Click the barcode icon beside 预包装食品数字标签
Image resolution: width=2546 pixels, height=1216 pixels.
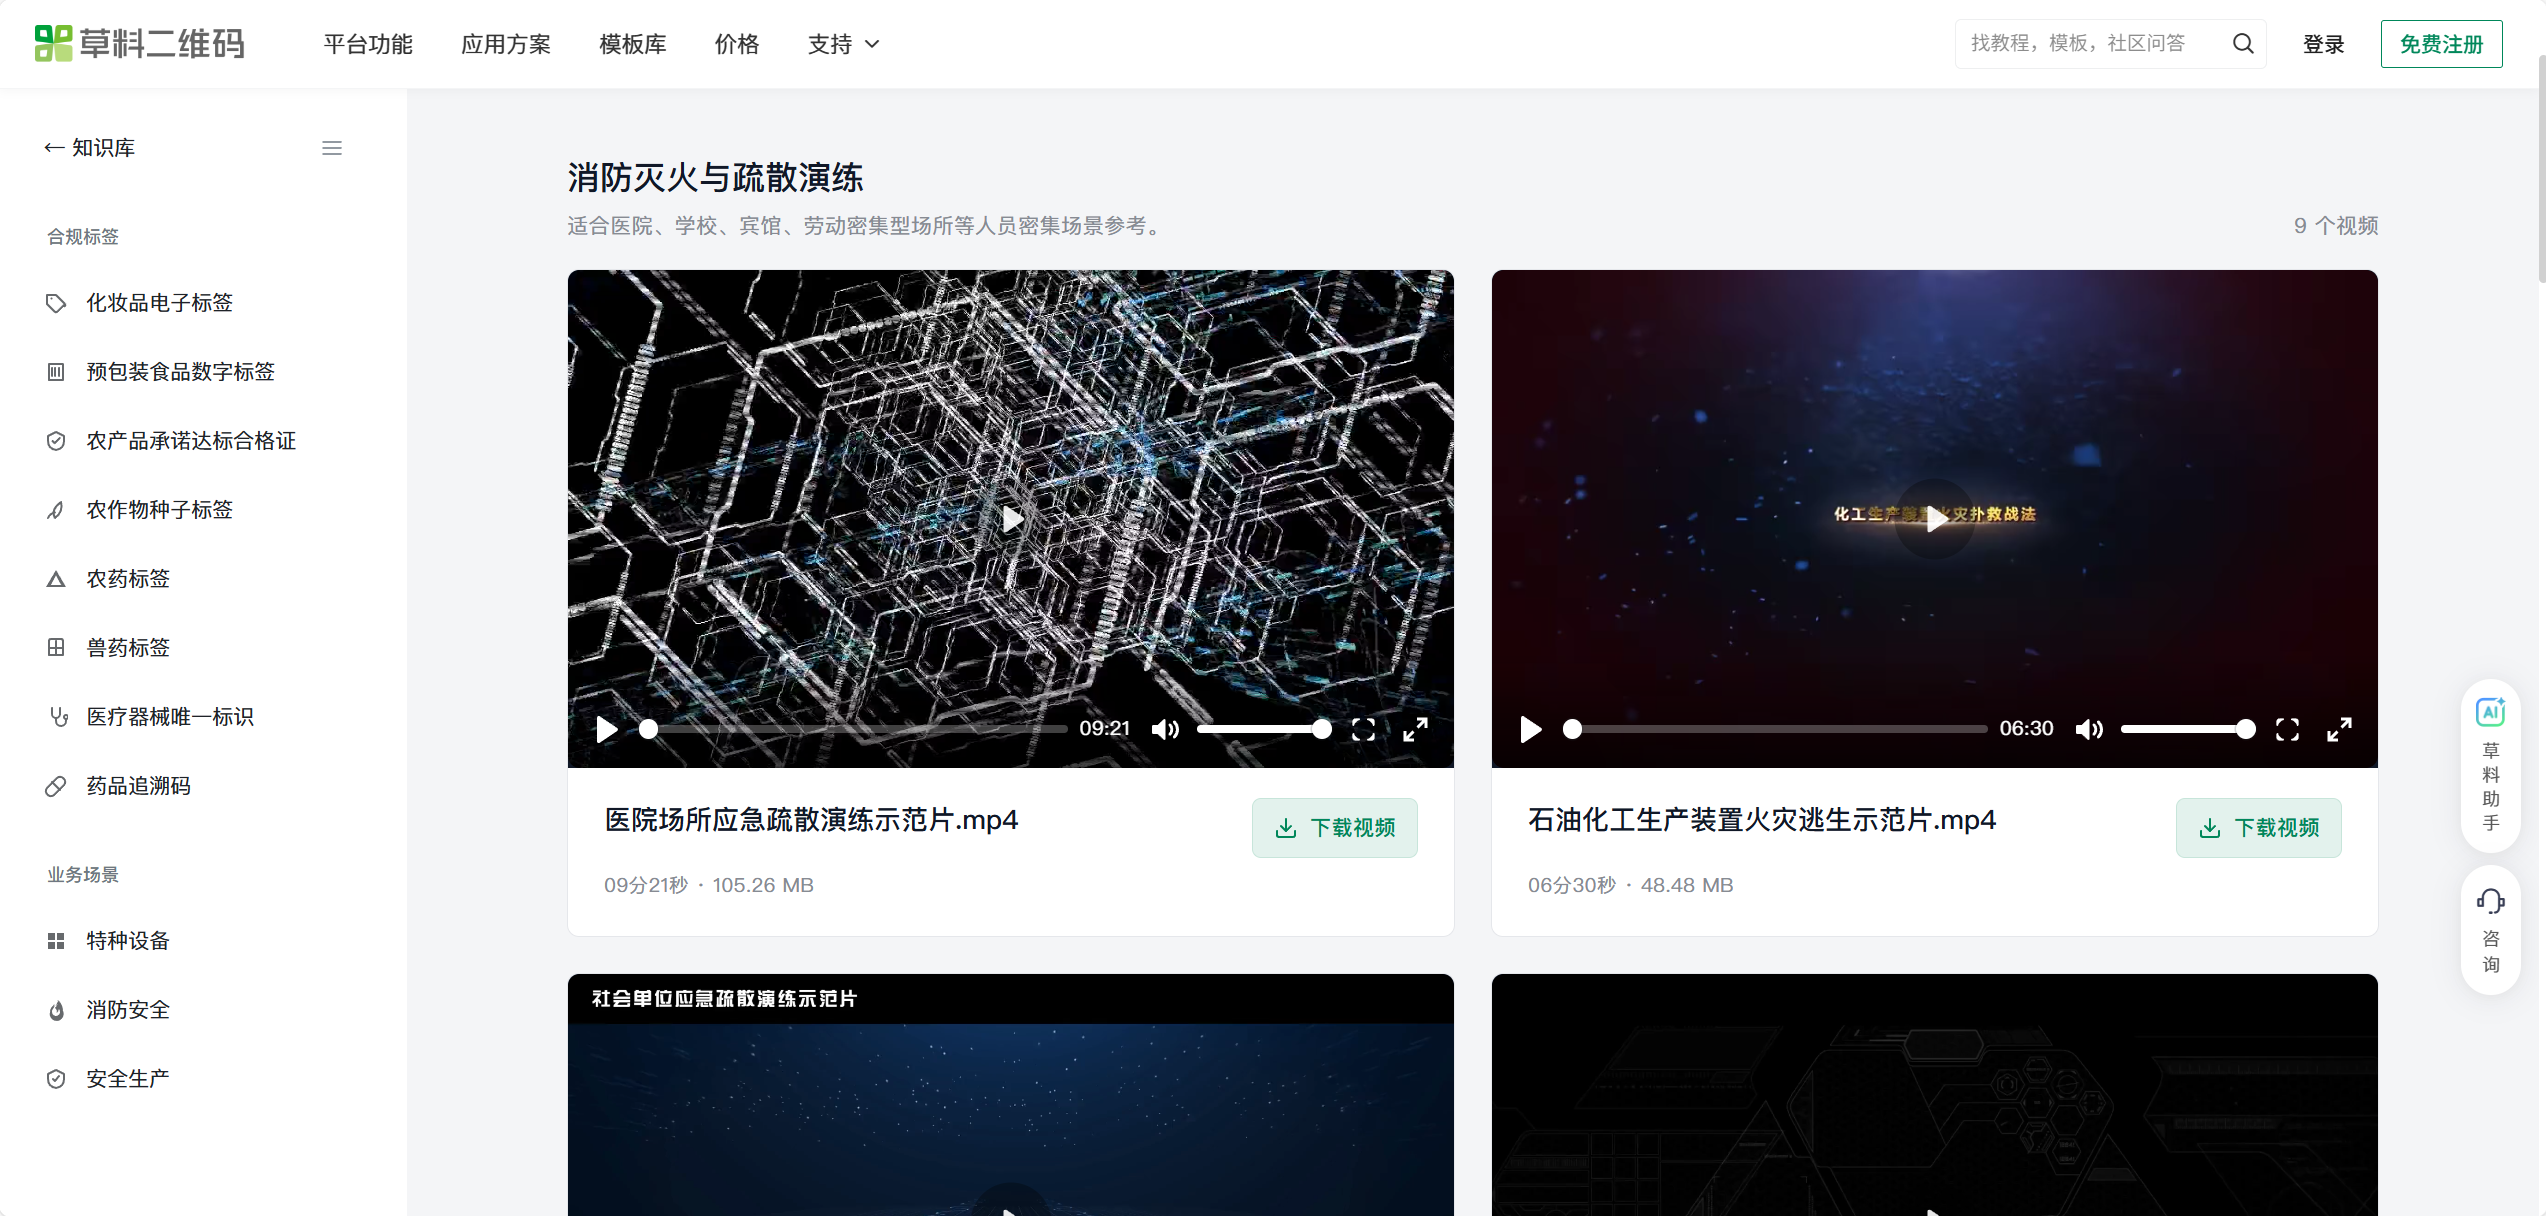coord(56,372)
